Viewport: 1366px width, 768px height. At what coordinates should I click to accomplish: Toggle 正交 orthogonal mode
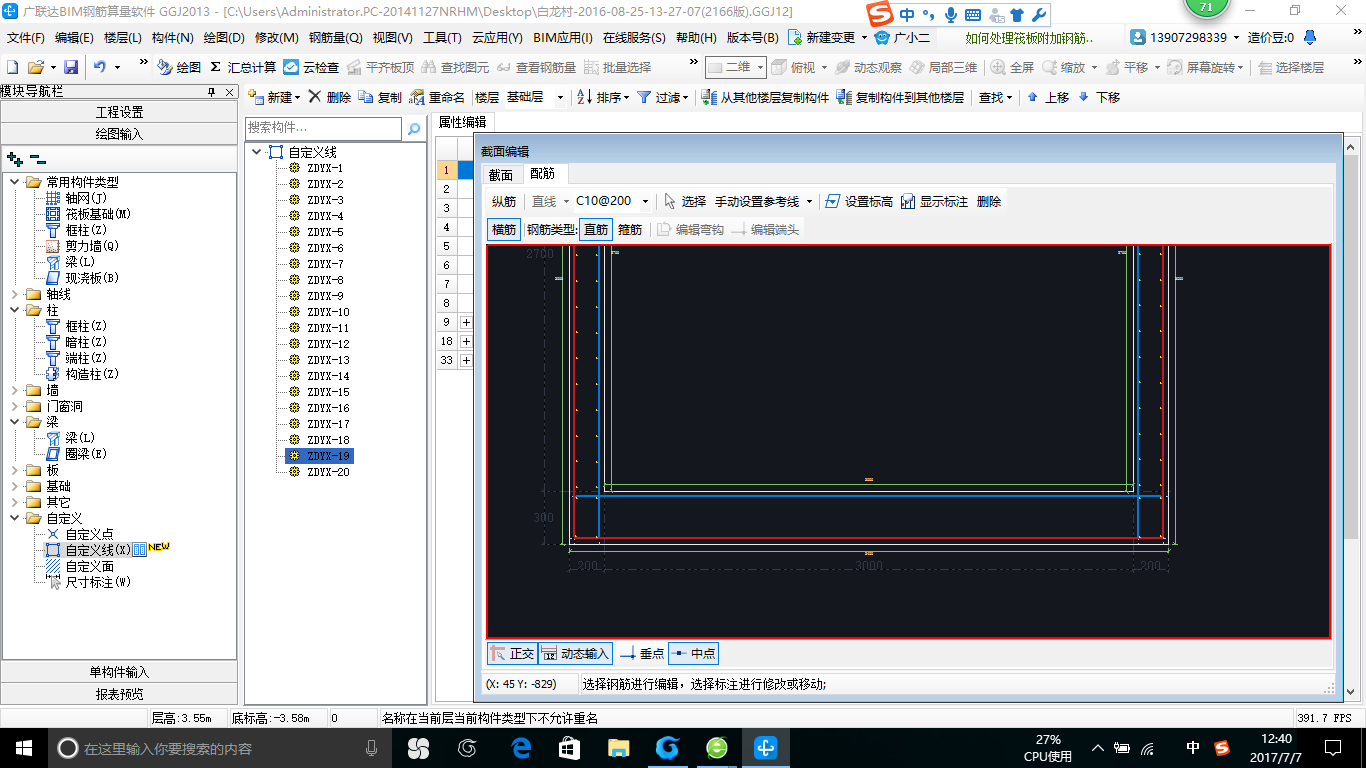click(x=512, y=653)
